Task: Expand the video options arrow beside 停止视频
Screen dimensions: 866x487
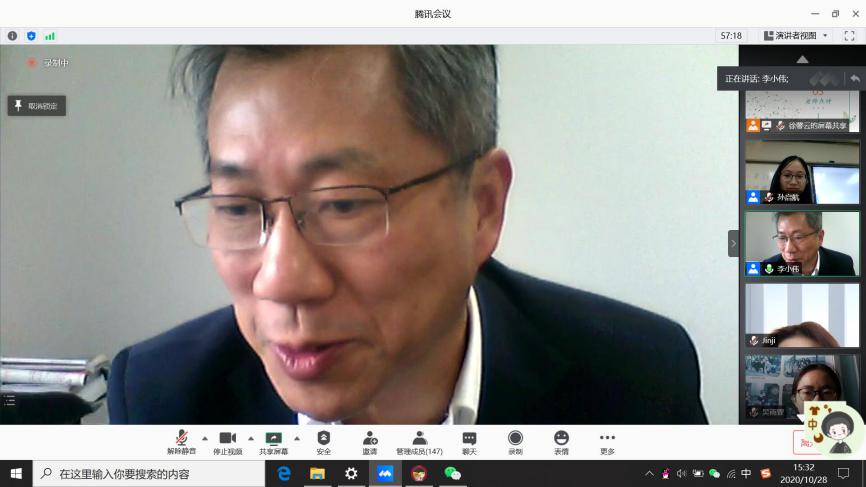Action: click(x=250, y=438)
